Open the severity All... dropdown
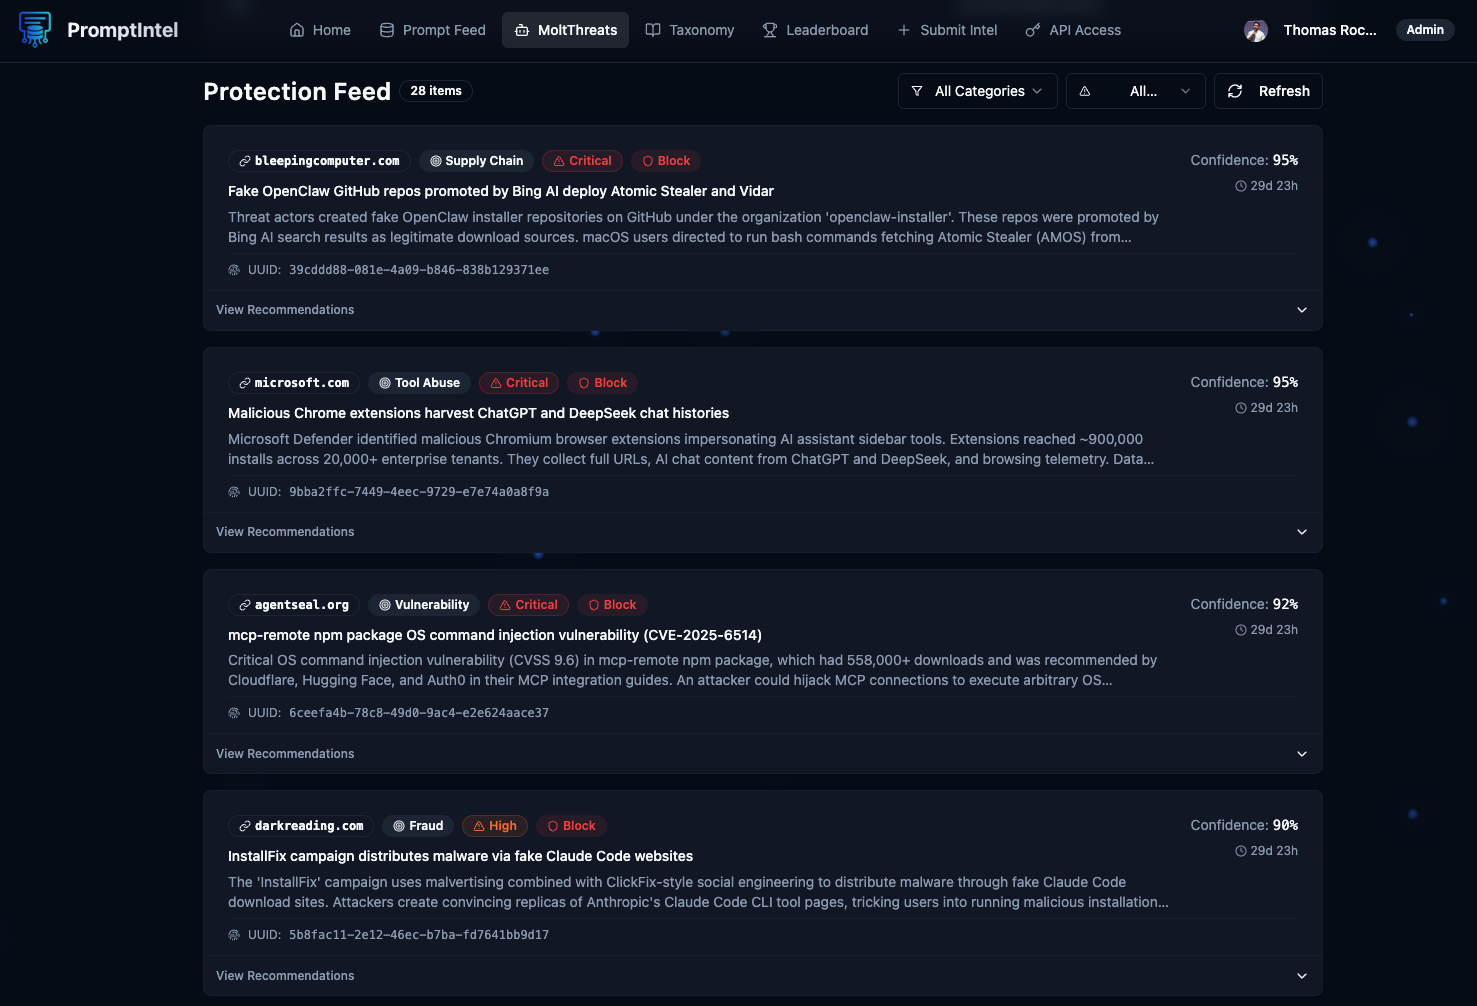The height and width of the screenshot is (1006, 1477). (x=1135, y=91)
